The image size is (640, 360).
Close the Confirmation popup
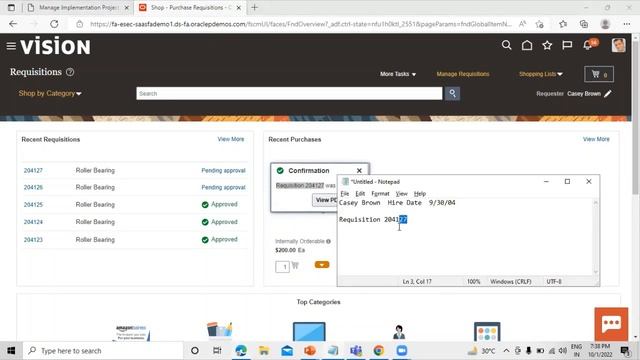click(359, 171)
